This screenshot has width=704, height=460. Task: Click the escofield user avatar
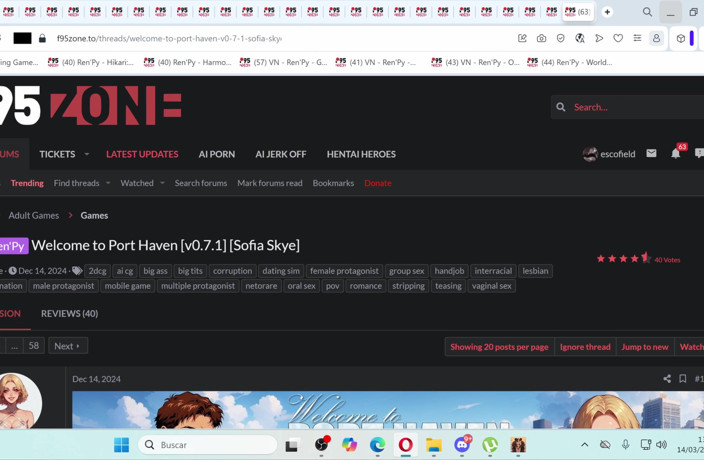[590, 154]
